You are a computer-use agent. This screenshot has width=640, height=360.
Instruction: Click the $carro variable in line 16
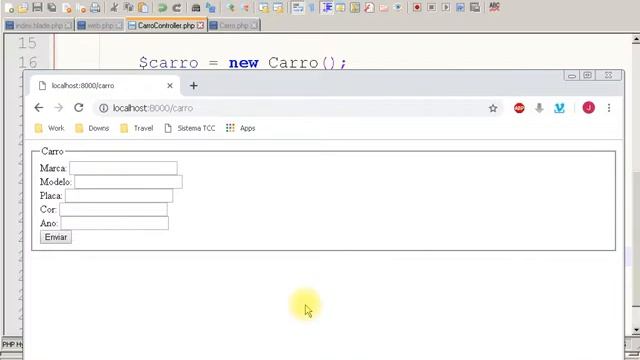[x=169, y=63]
